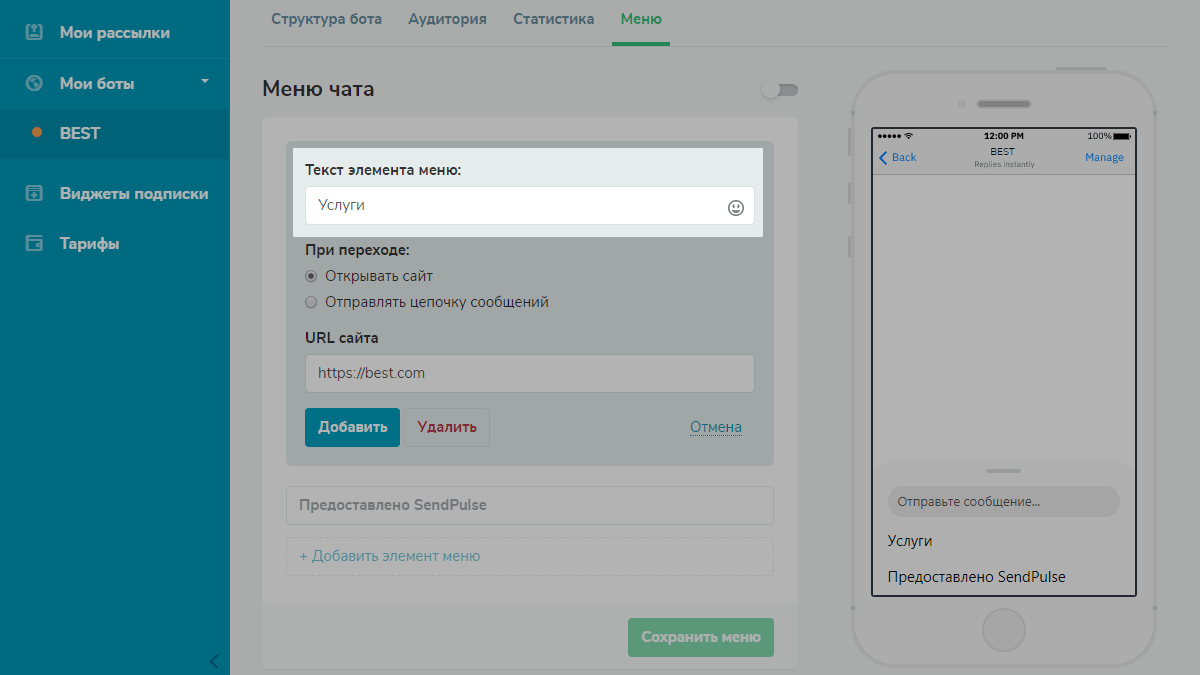Image resolution: width=1200 pixels, height=675 pixels.
Task: Select the "Открывать сайт" radio option
Action: click(311, 276)
